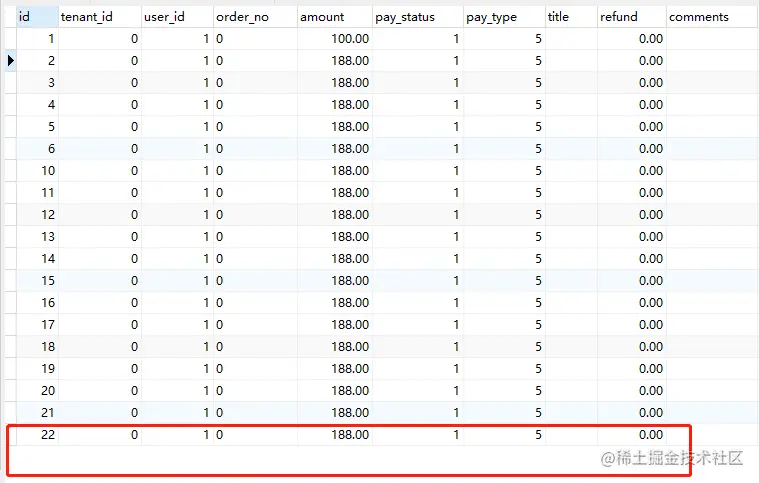Select the id cell showing 15
The width and height of the screenshot is (759, 483).
pos(37,281)
